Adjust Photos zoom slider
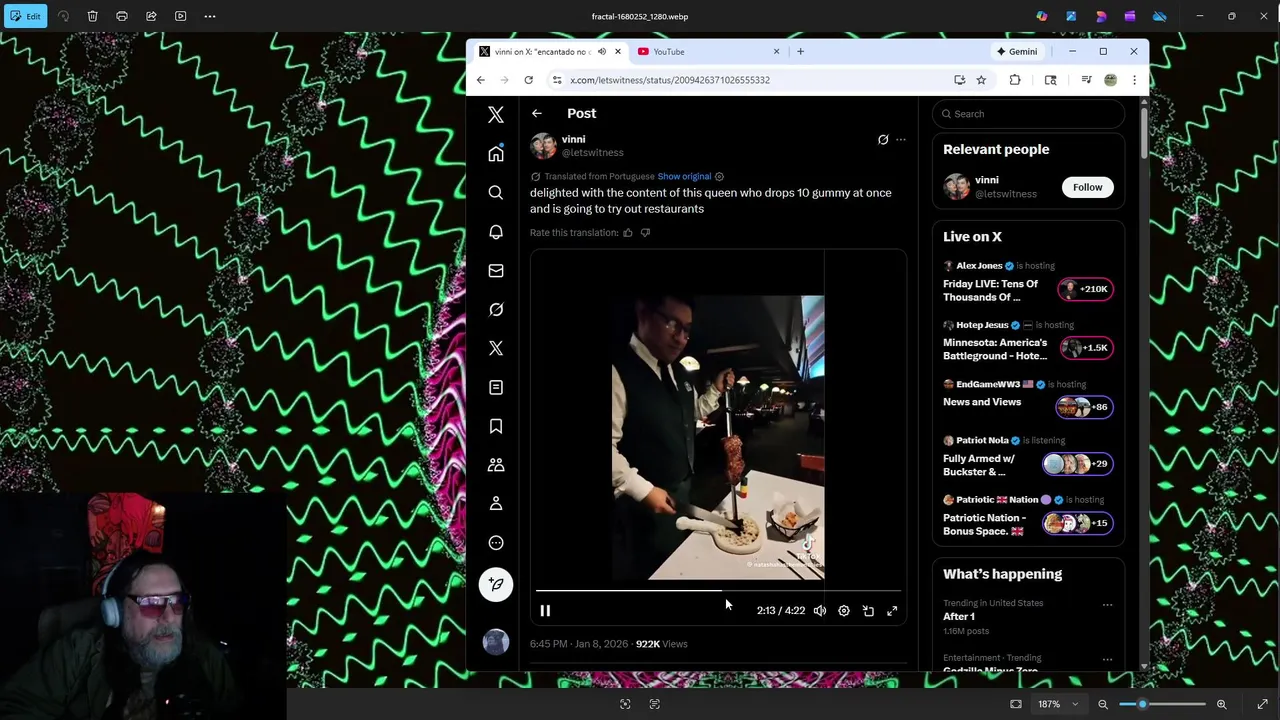This screenshot has height=720, width=1280. pos(1162,704)
